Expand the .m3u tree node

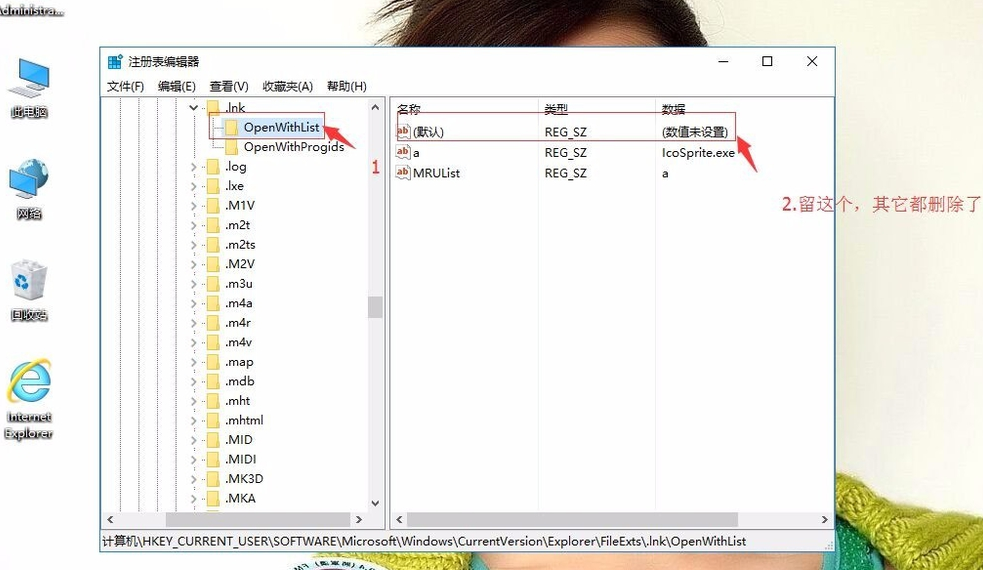coord(194,283)
